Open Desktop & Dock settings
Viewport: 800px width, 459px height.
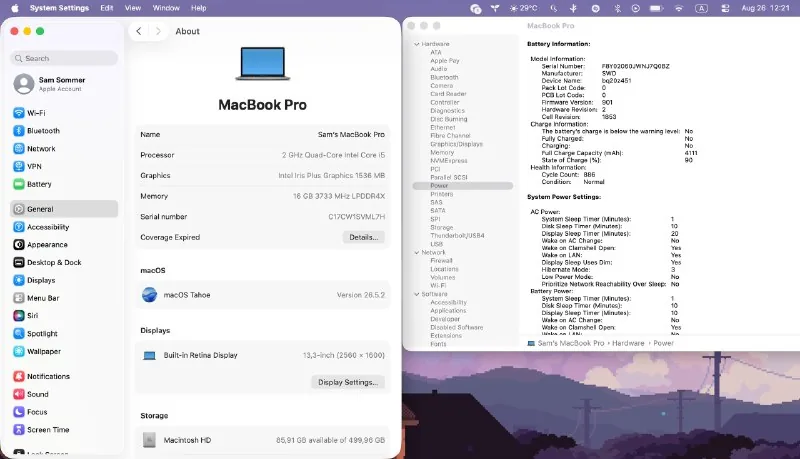point(64,263)
